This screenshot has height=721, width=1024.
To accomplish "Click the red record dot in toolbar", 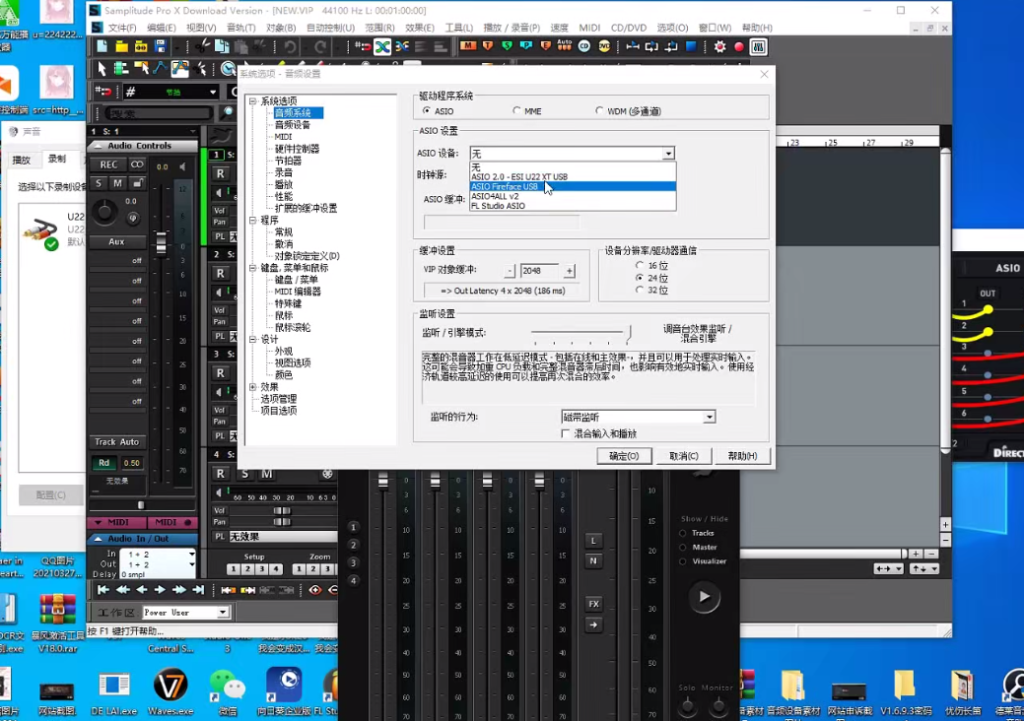I will [x=739, y=46].
